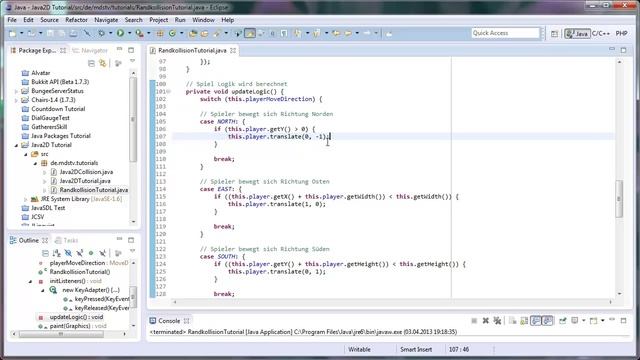Click the Quick Access search field
Screen dimensions: 640x360
[x=505, y=33]
